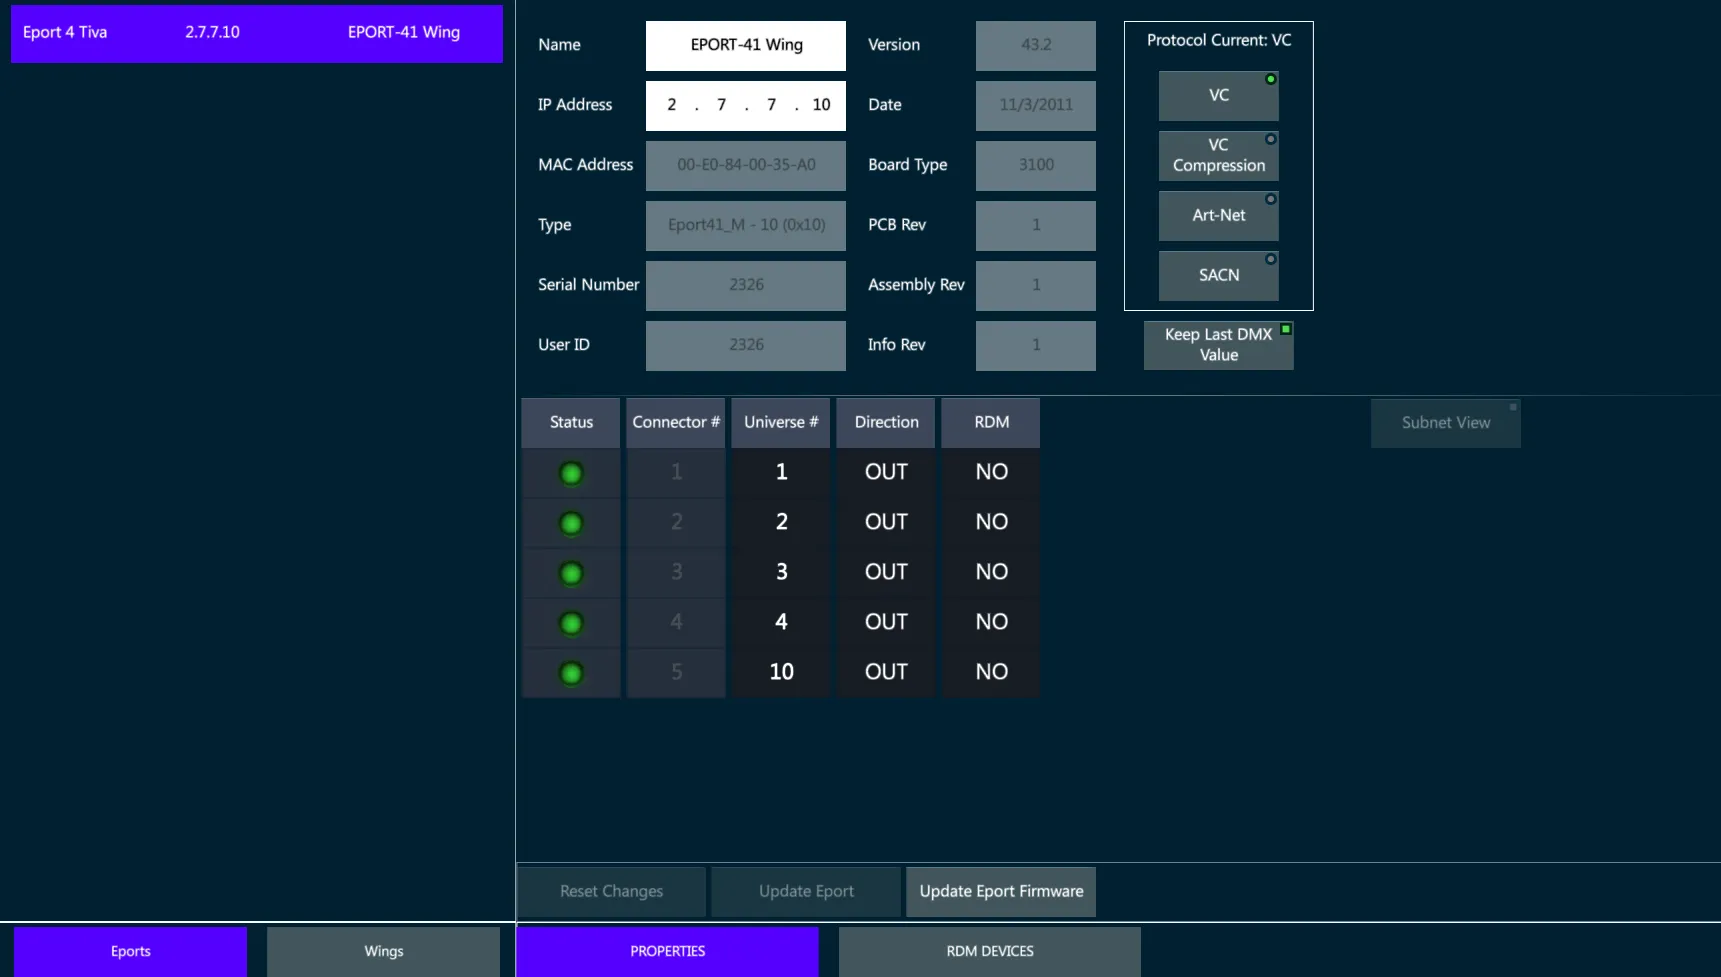This screenshot has height=977, width=1721.
Task: Click green status LED for connector 4
Action: pyautogui.click(x=571, y=623)
